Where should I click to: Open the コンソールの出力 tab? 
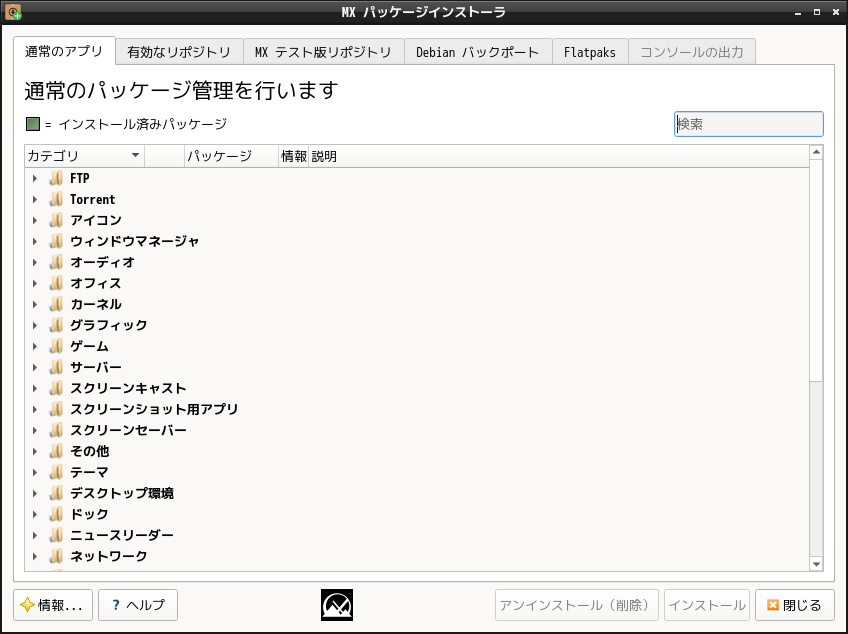point(692,52)
